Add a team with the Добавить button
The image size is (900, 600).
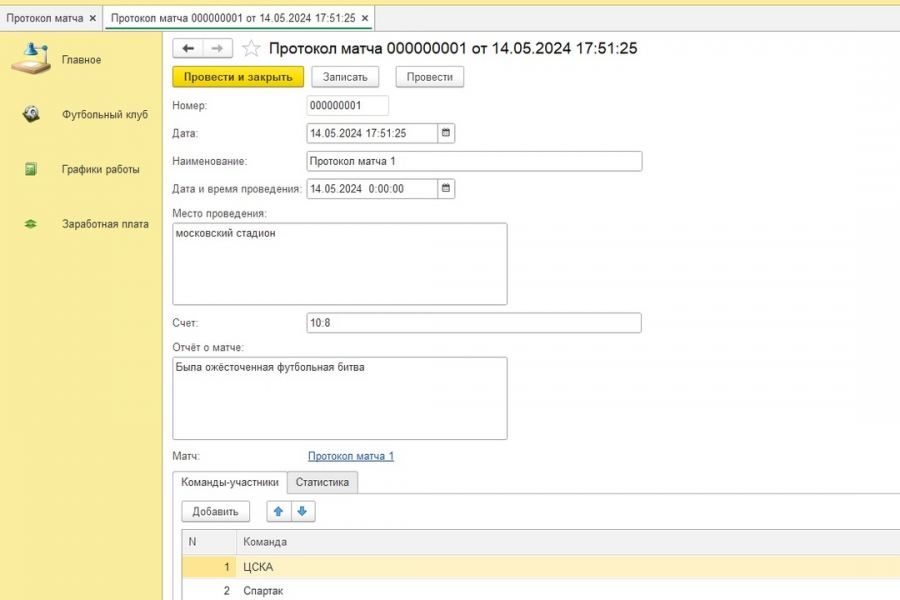click(215, 511)
